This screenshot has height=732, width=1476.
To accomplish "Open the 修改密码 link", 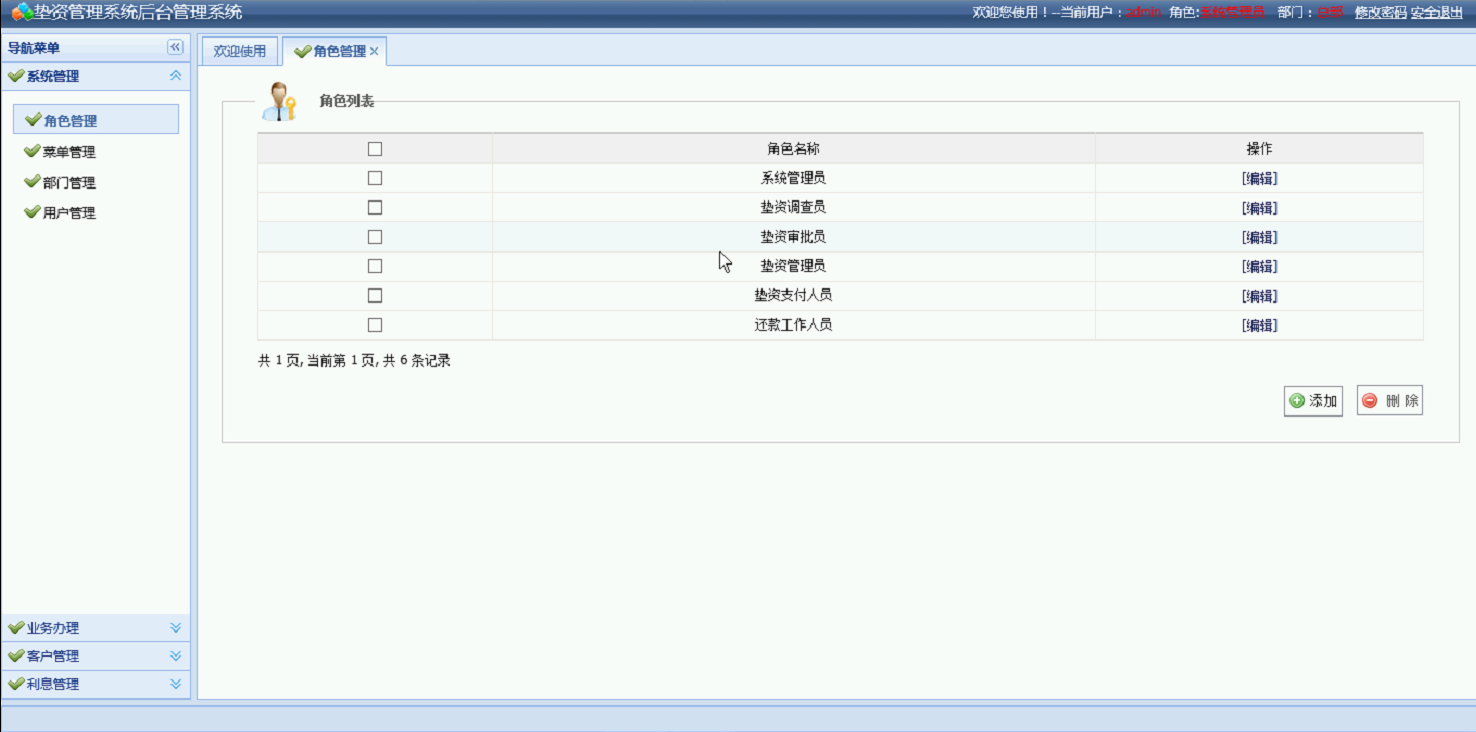I will coord(1381,13).
